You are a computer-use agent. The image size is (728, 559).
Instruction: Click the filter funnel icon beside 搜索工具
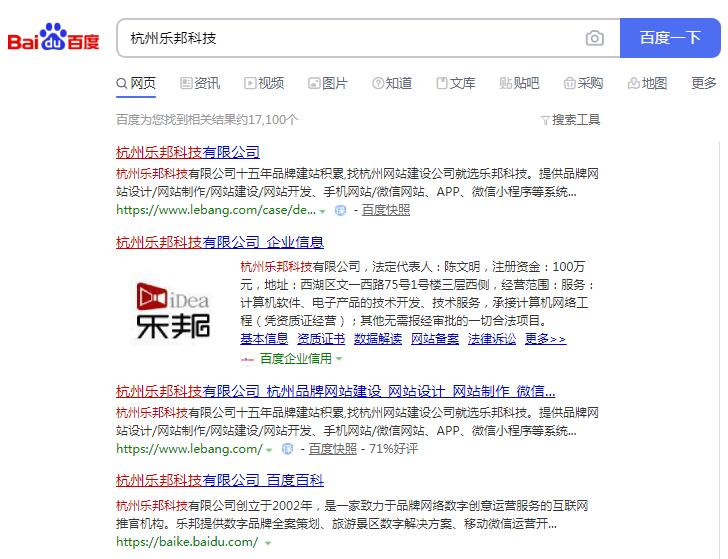pos(546,121)
